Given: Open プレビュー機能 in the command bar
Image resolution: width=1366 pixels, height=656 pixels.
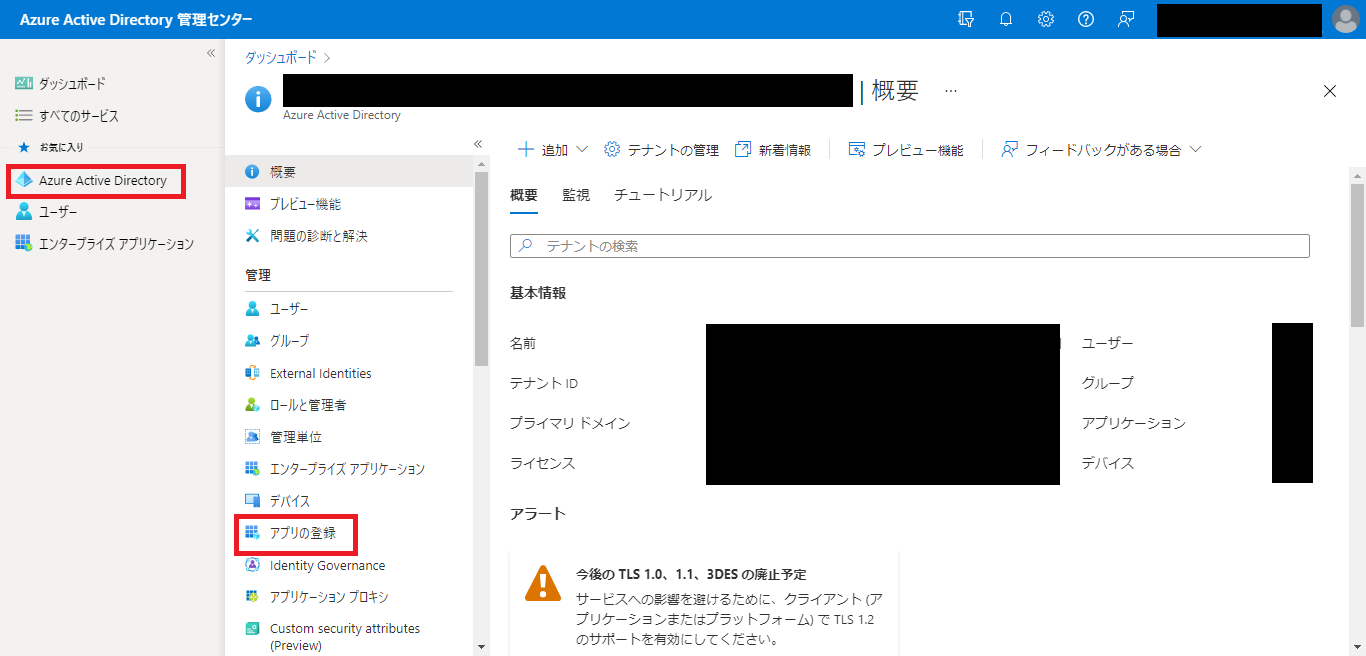Looking at the screenshot, I should pos(906,150).
